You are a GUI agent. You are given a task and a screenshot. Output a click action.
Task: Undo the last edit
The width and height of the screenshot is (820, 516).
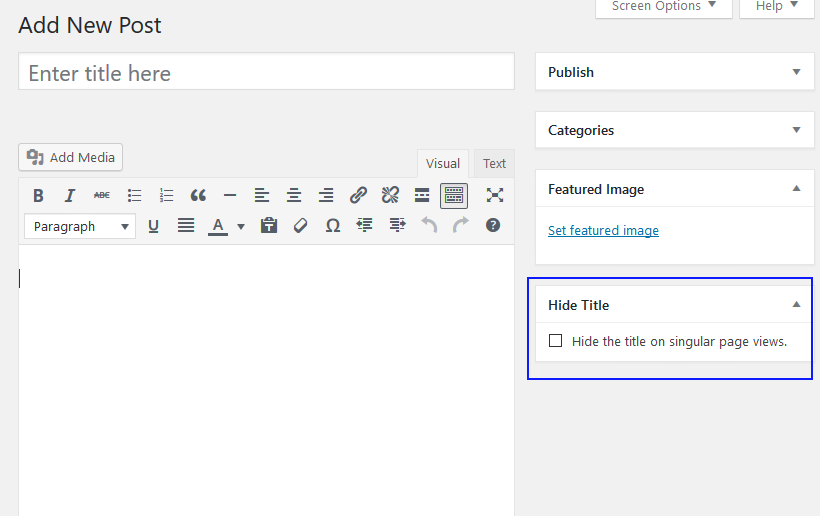pyautogui.click(x=429, y=226)
